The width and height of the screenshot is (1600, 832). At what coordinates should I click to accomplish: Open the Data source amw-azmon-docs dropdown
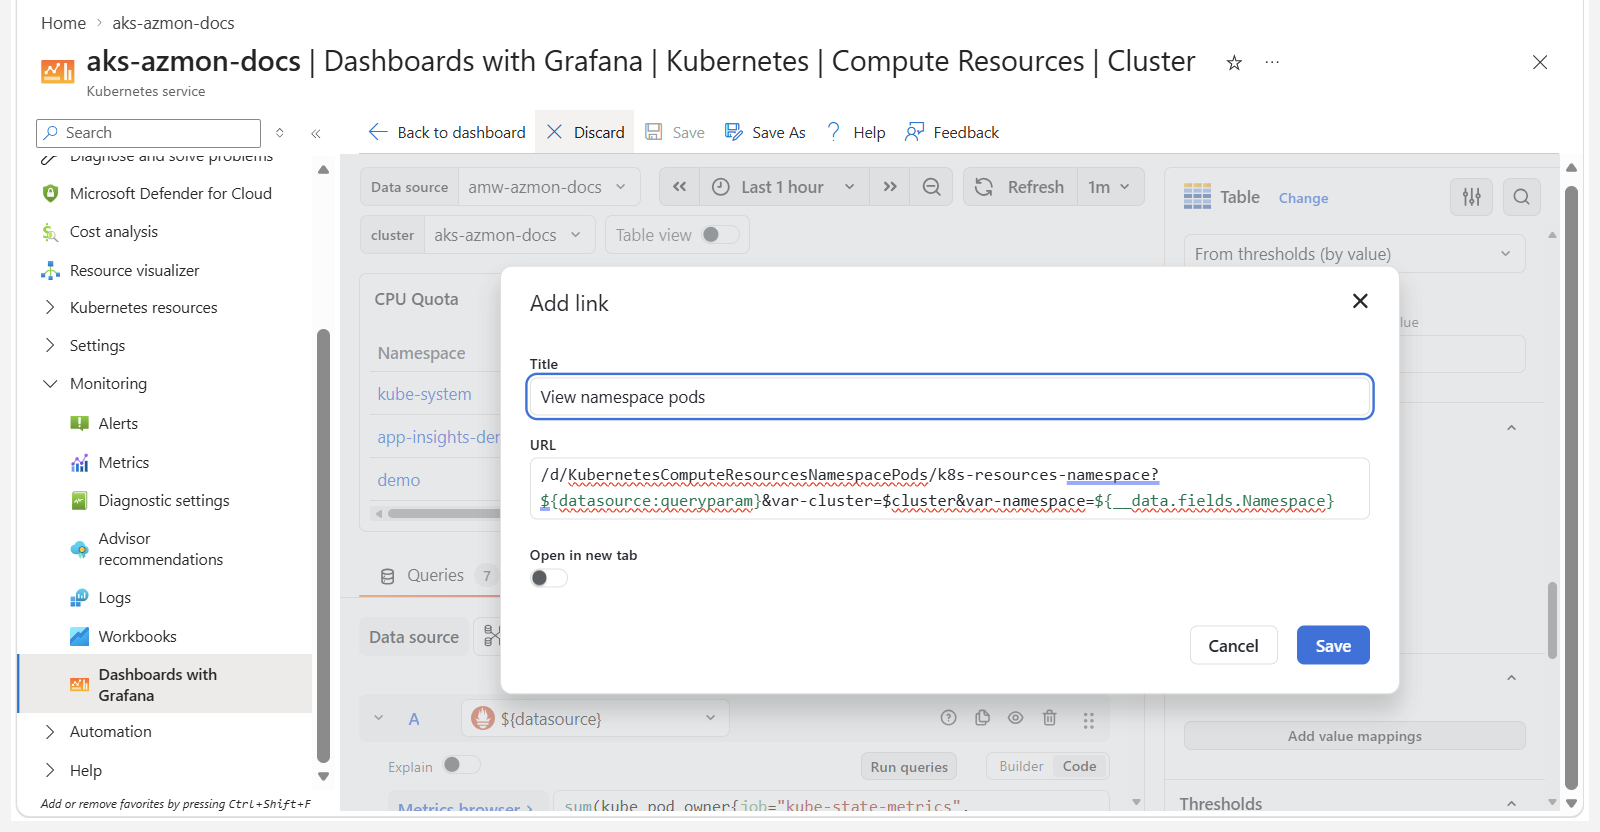click(547, 187)
